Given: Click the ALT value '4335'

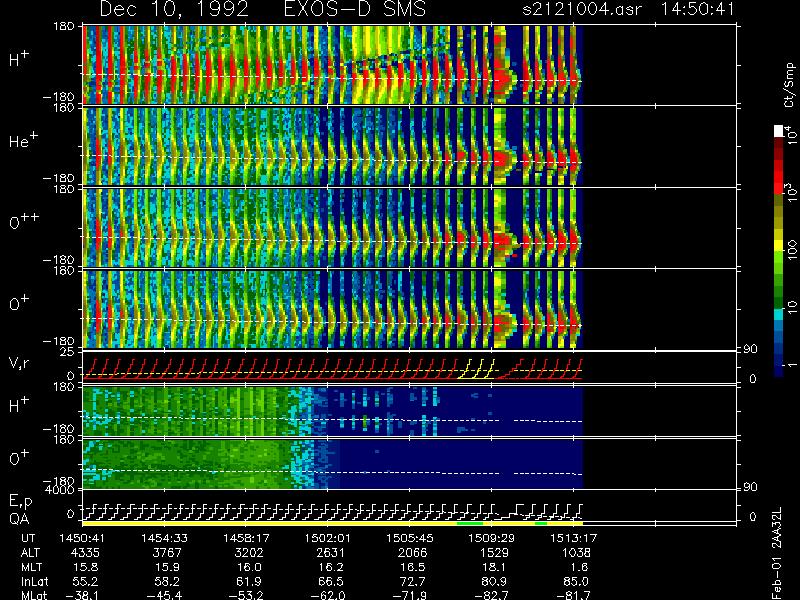Looking at the screenshot, I should coord(86,553).
